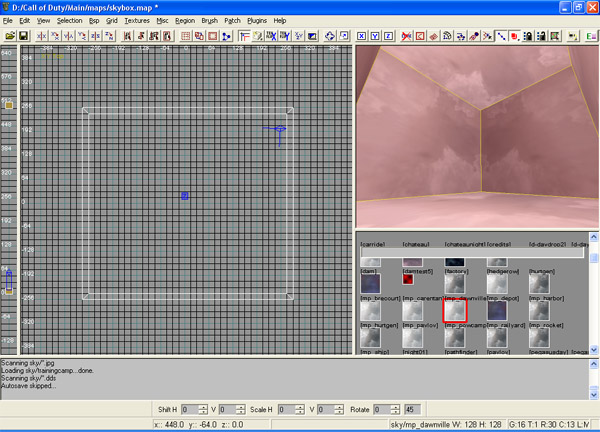Toggle Scale Z axis lock button
The height and width of the screenshot is (432, 600).
[388, 36]
